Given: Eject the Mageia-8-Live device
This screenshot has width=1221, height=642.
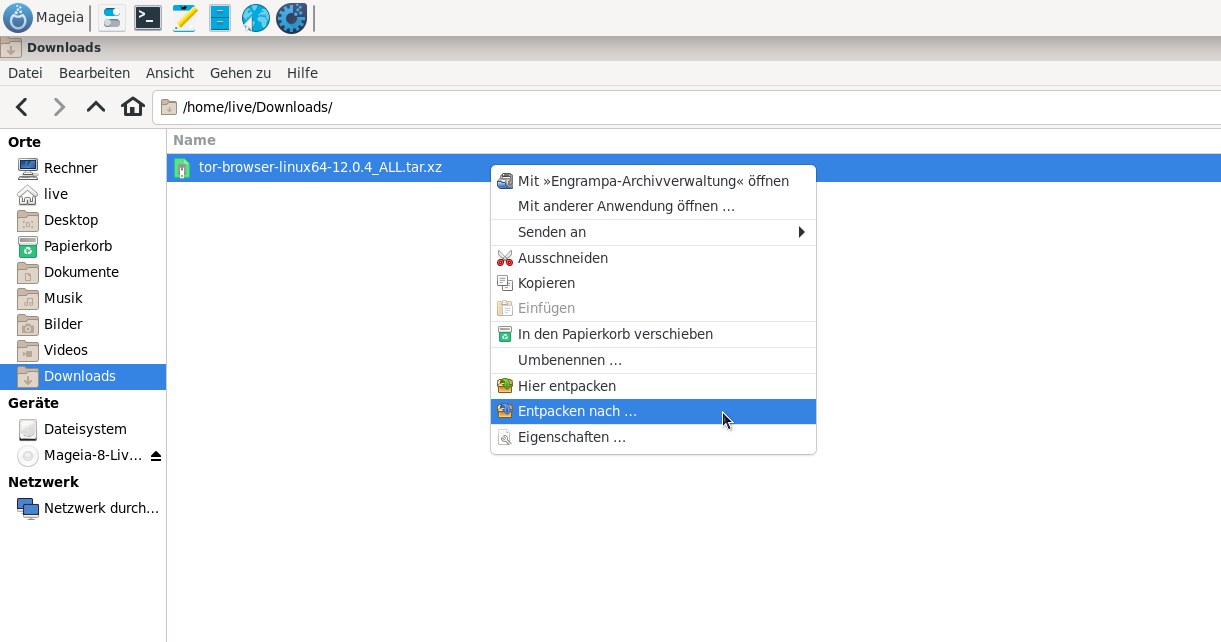Looking at the screenshot, I should pyautogui.click(x=156, y=456).
